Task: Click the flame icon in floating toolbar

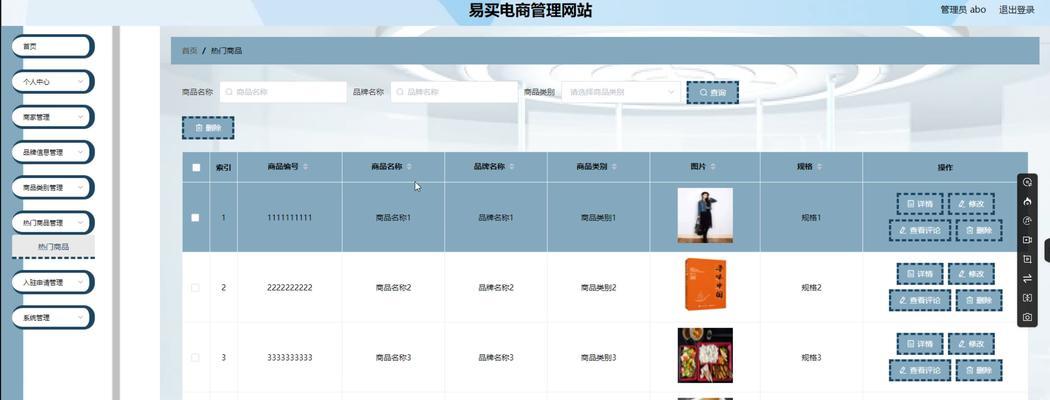Action: [x=1027, y=201]
